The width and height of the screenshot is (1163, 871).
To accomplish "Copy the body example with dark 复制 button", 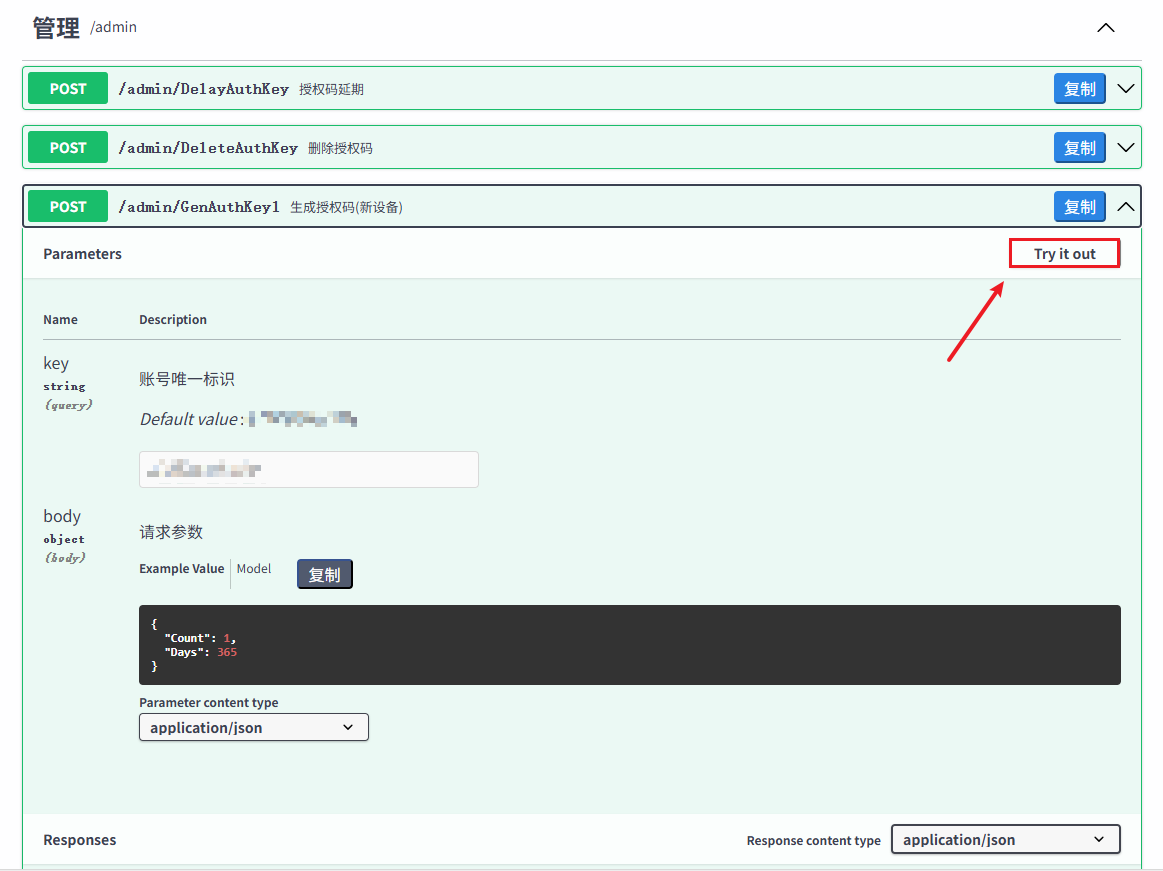I will [x=324, y=574].
